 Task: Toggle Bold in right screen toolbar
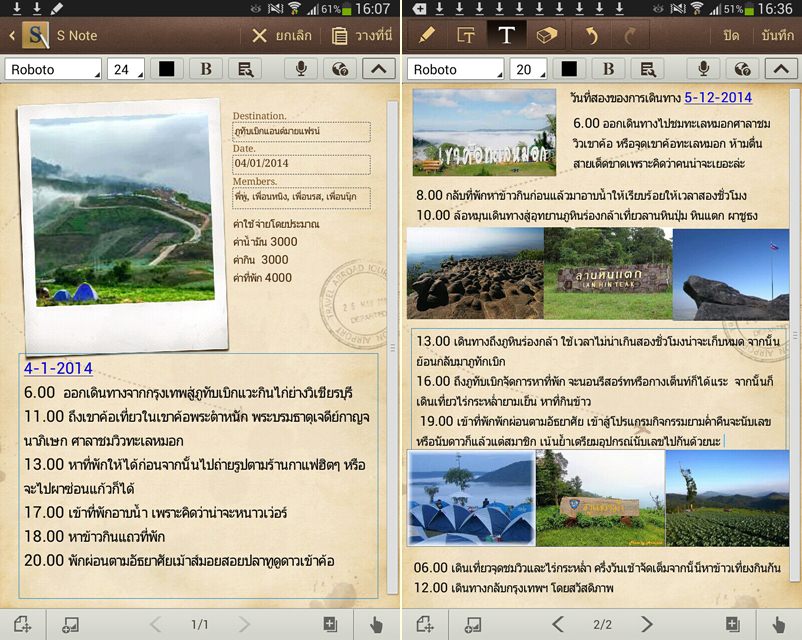(x=609, y=69)
